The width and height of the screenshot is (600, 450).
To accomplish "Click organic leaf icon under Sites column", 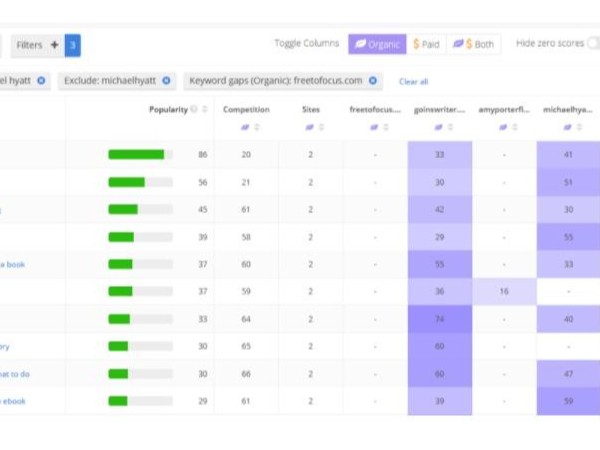I will (308, 127).
